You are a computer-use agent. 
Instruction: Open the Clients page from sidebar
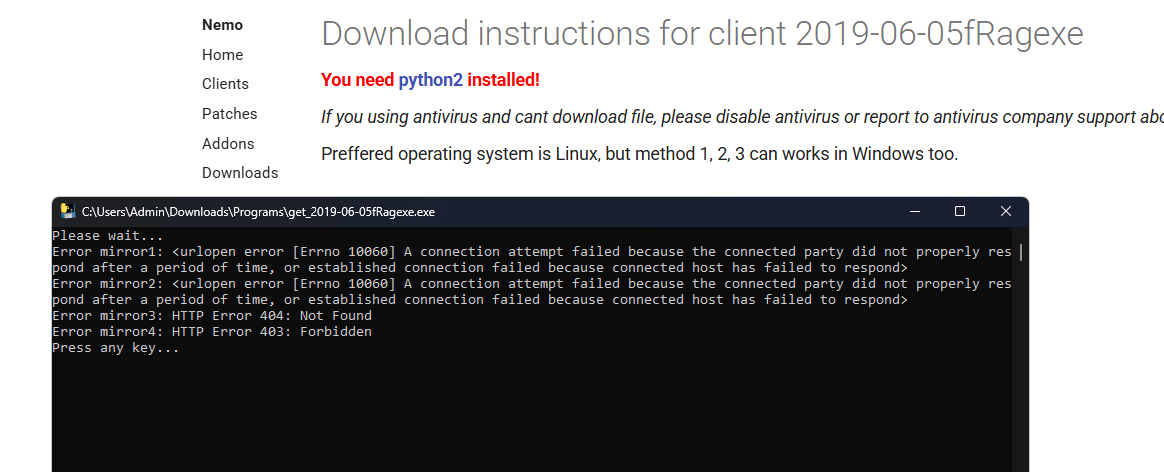click(225, 84)
